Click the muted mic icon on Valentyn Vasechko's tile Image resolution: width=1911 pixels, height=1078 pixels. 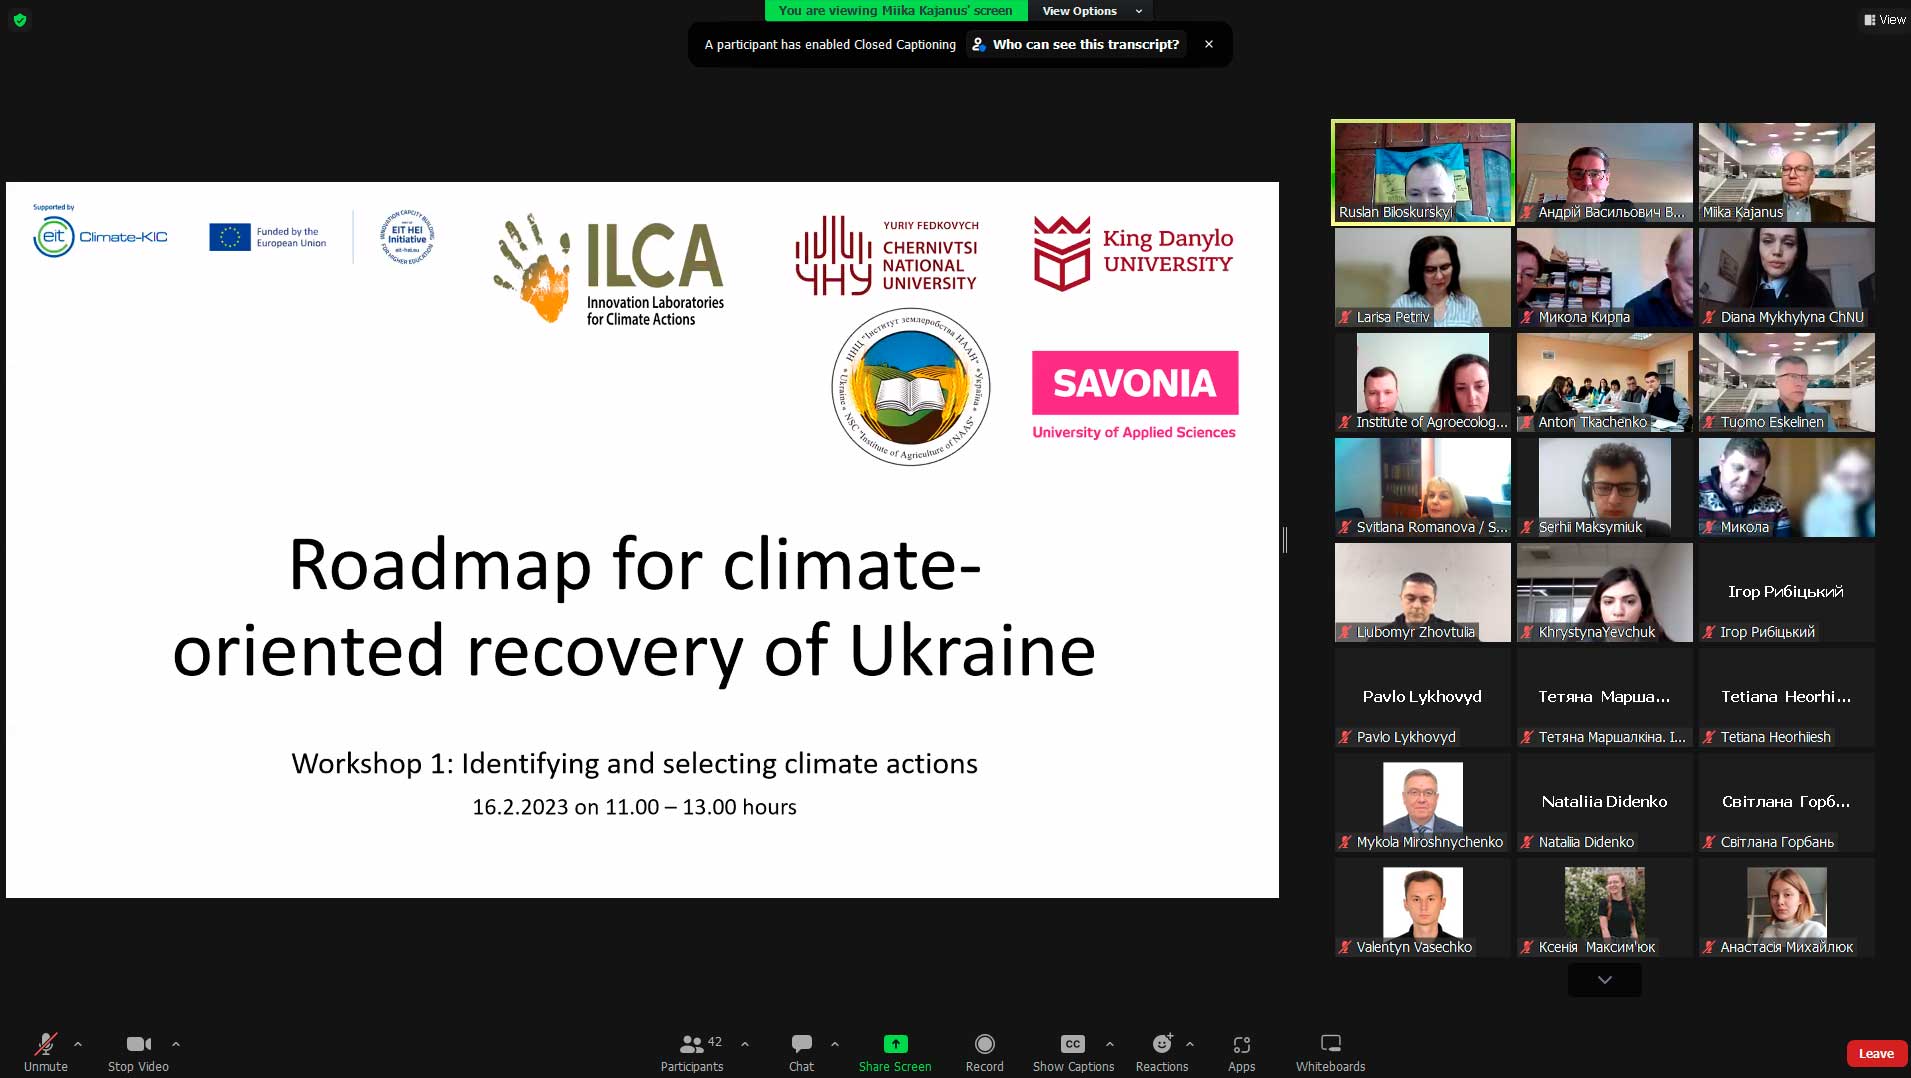click(1346, 947)
